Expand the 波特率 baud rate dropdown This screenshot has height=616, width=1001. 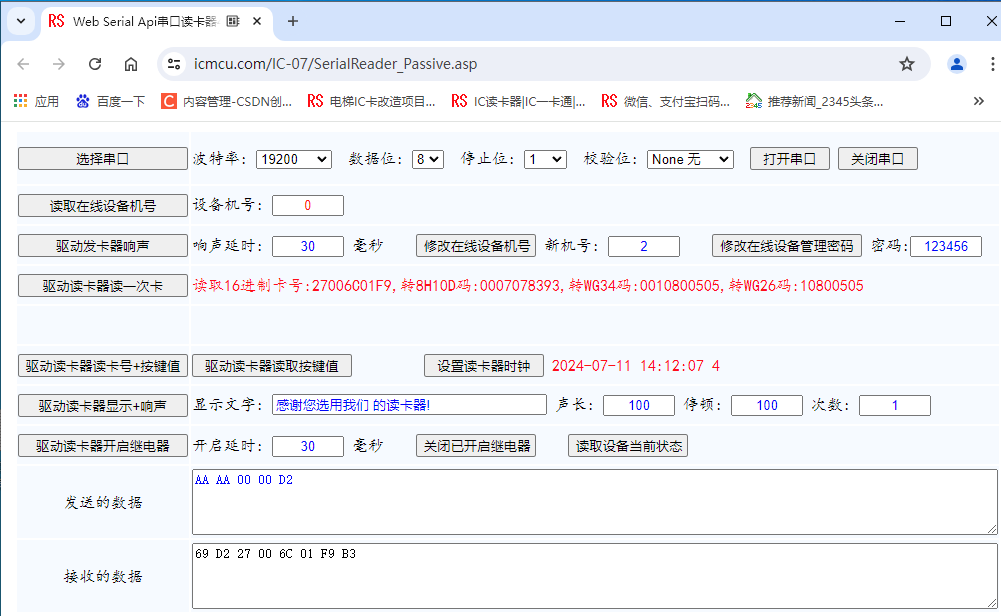point(294,159)
